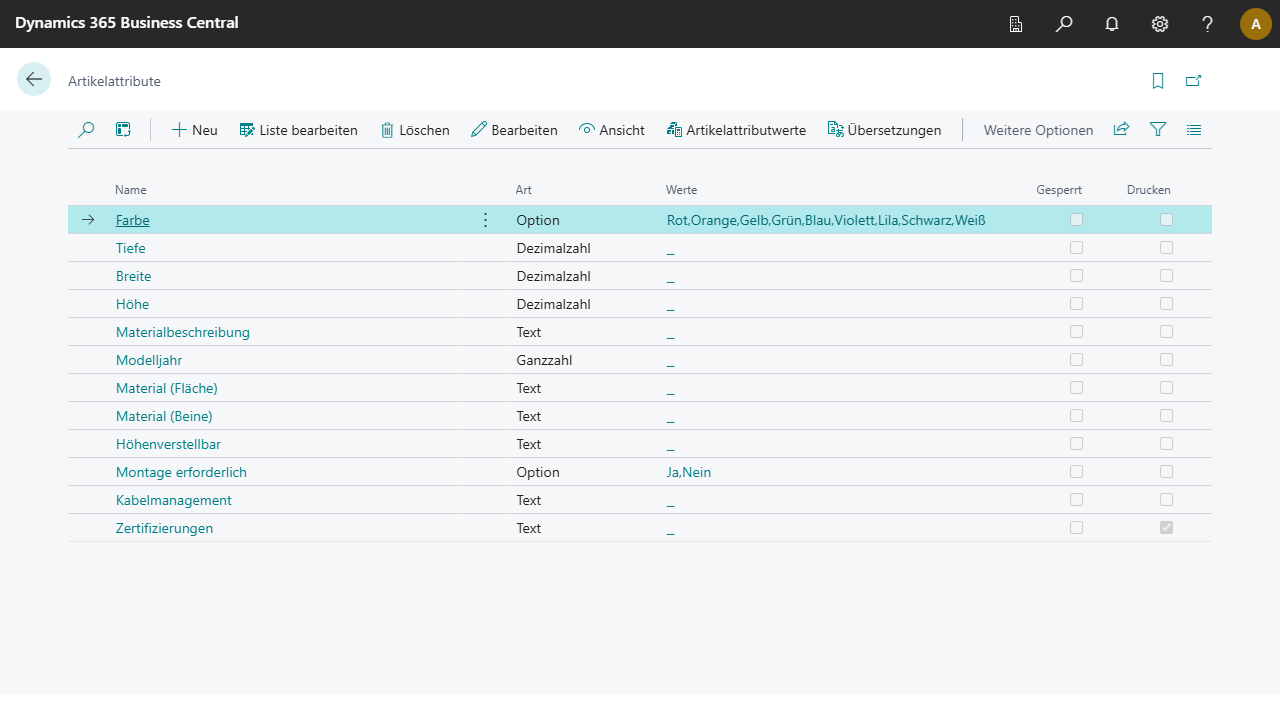Open the notifications bell icon

tap(1112, 24)
